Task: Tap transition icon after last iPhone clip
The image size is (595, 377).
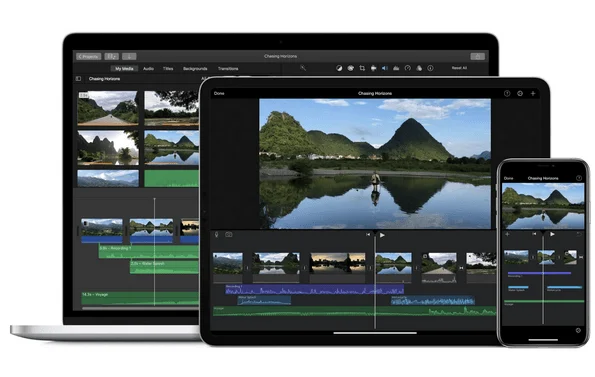Action: pos(581,258)
